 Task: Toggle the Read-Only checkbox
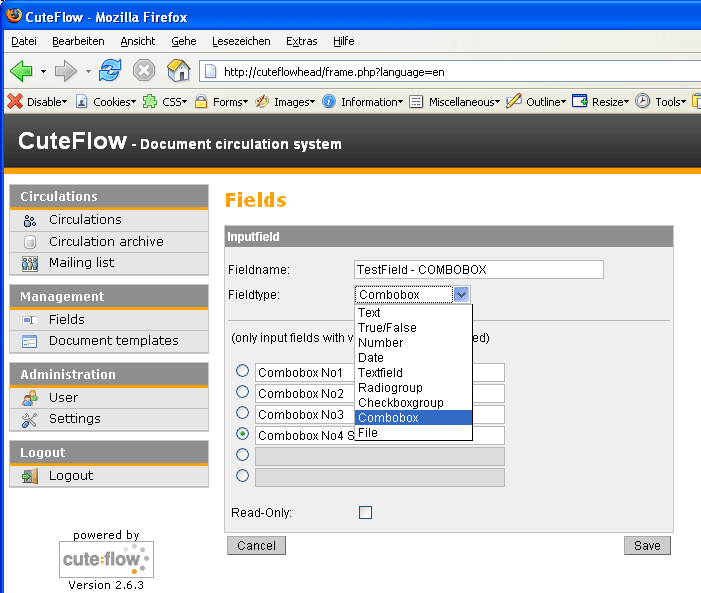pyautogui.click(x=365, y=513)
